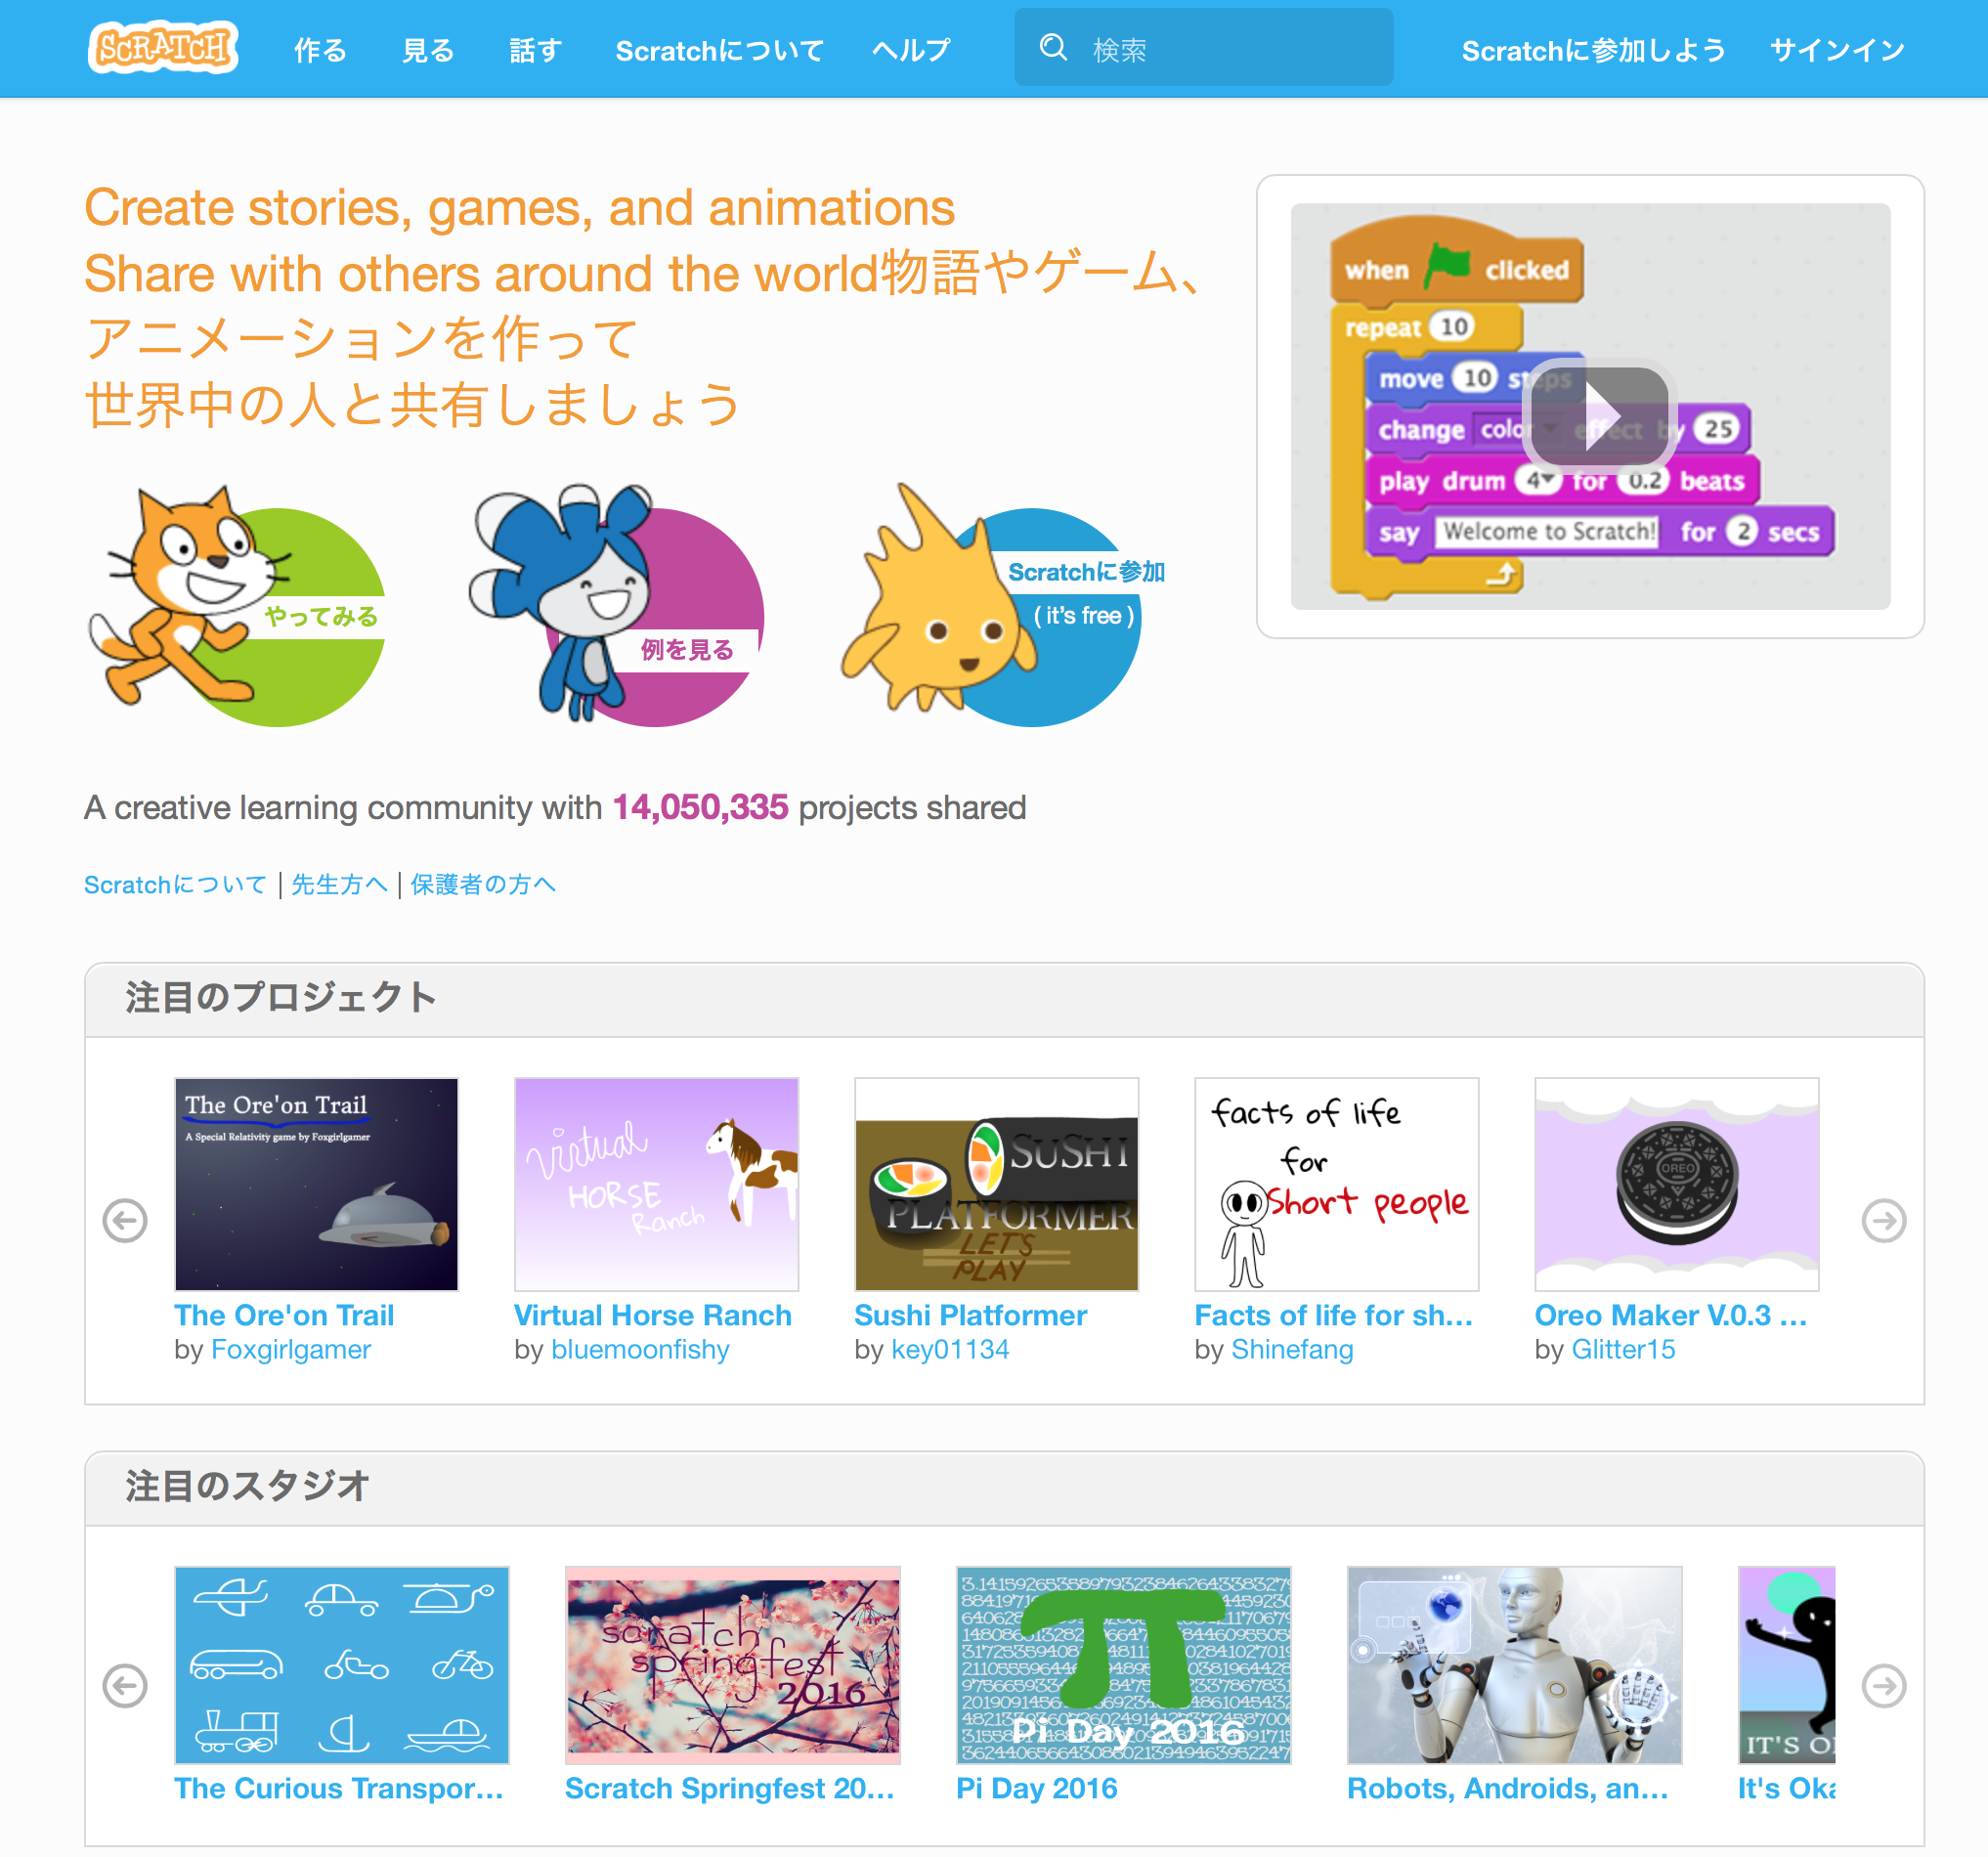1988x1857 pixels.
Task: Click the 注目のスタジオ section heading
Action: click(247, 1486)
